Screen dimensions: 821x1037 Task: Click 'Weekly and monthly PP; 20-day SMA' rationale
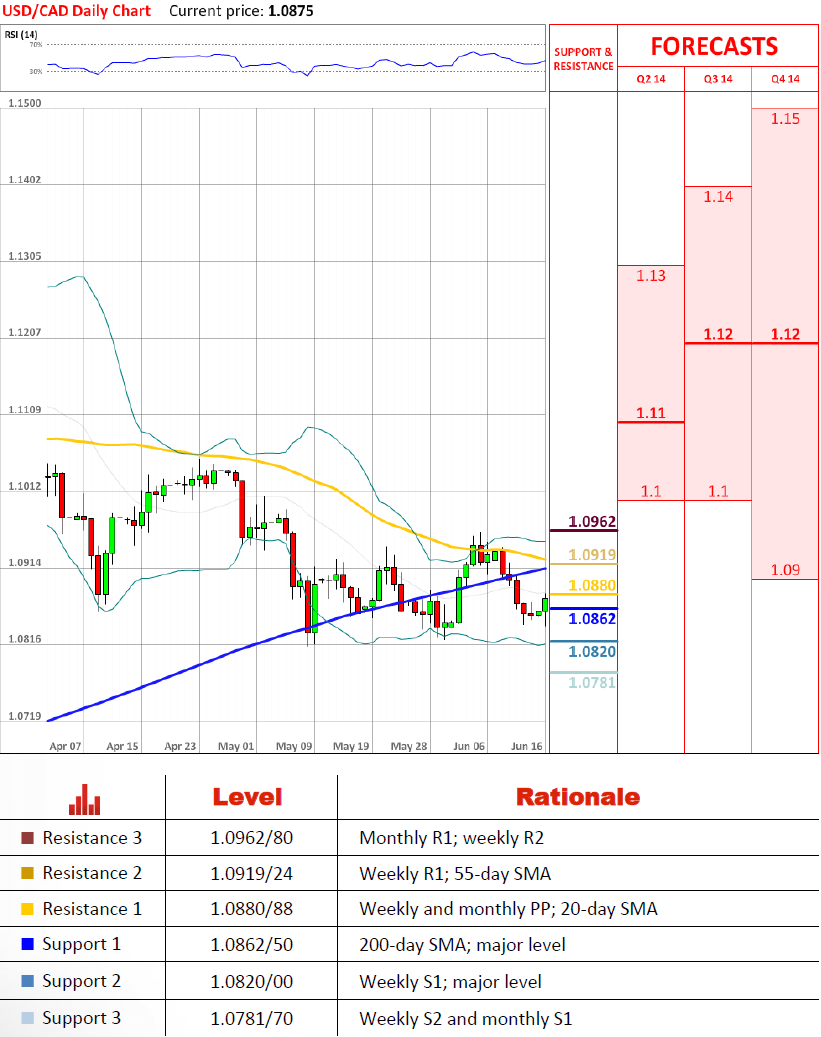509,909
